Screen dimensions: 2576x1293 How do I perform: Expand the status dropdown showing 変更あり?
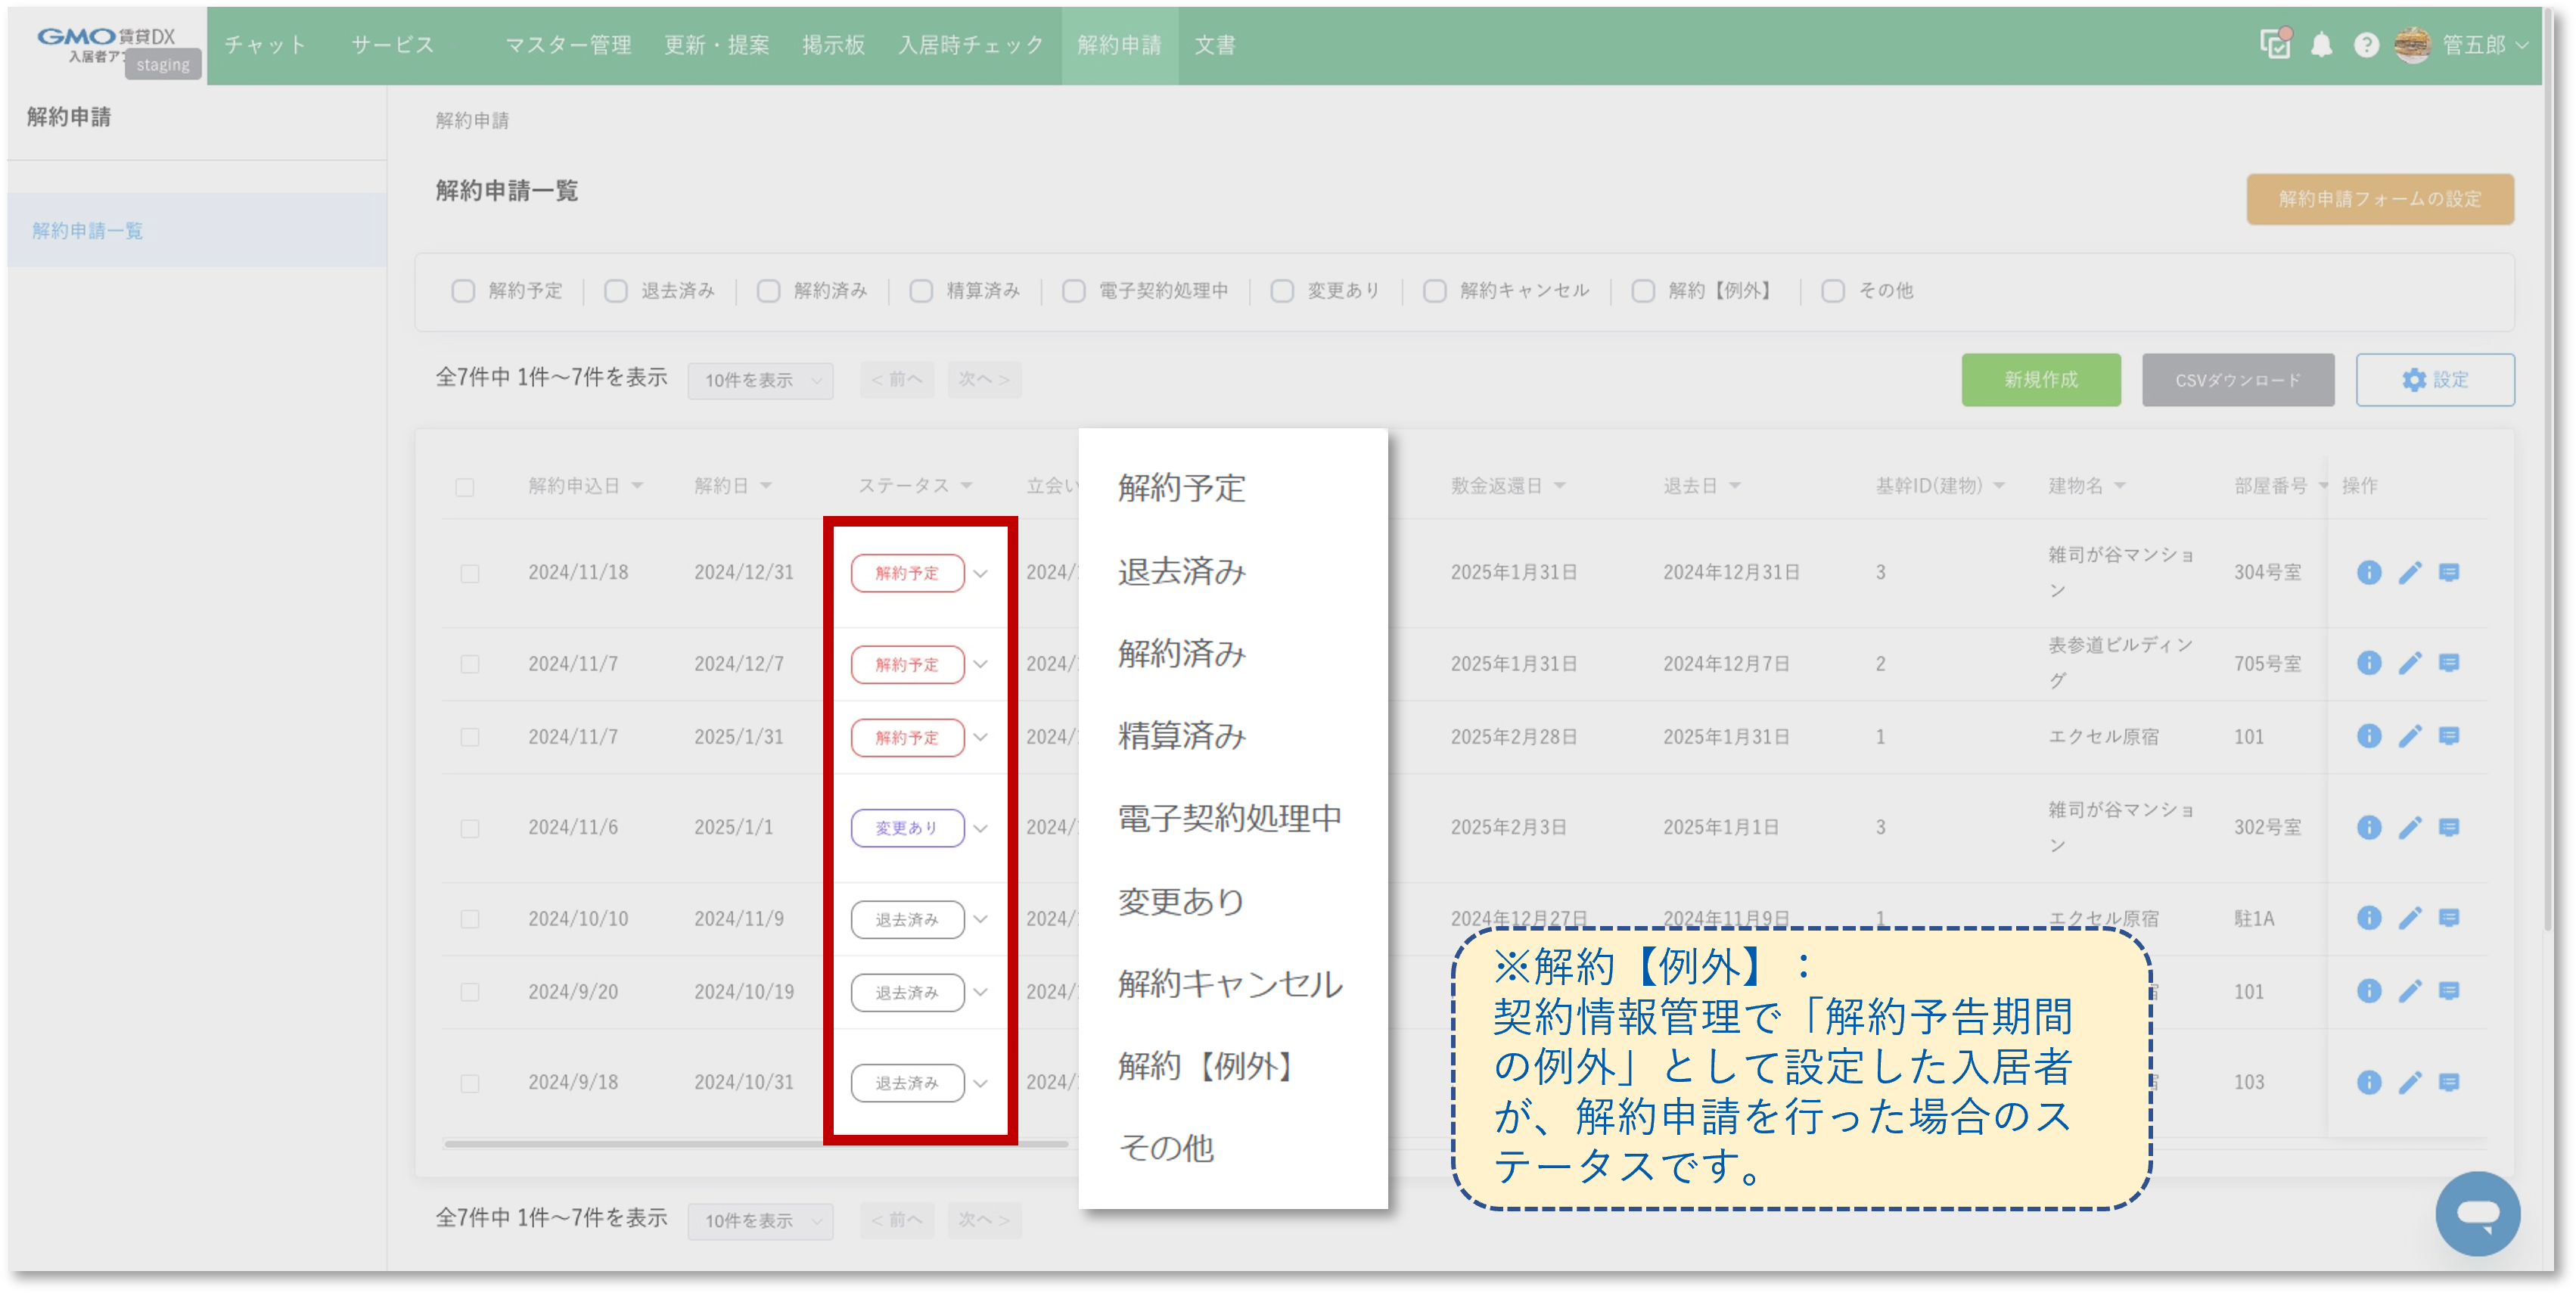click(982, 827)
